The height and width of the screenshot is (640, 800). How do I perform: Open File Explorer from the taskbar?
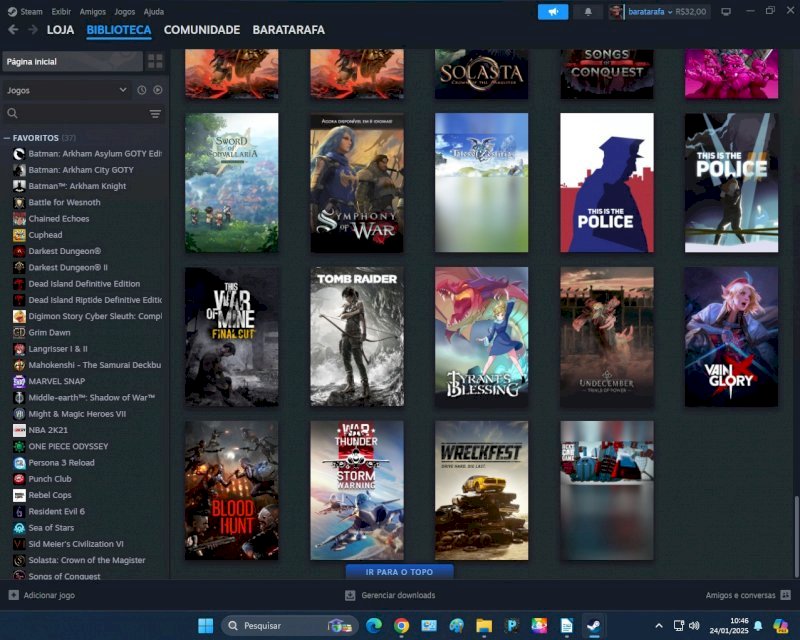484,625
